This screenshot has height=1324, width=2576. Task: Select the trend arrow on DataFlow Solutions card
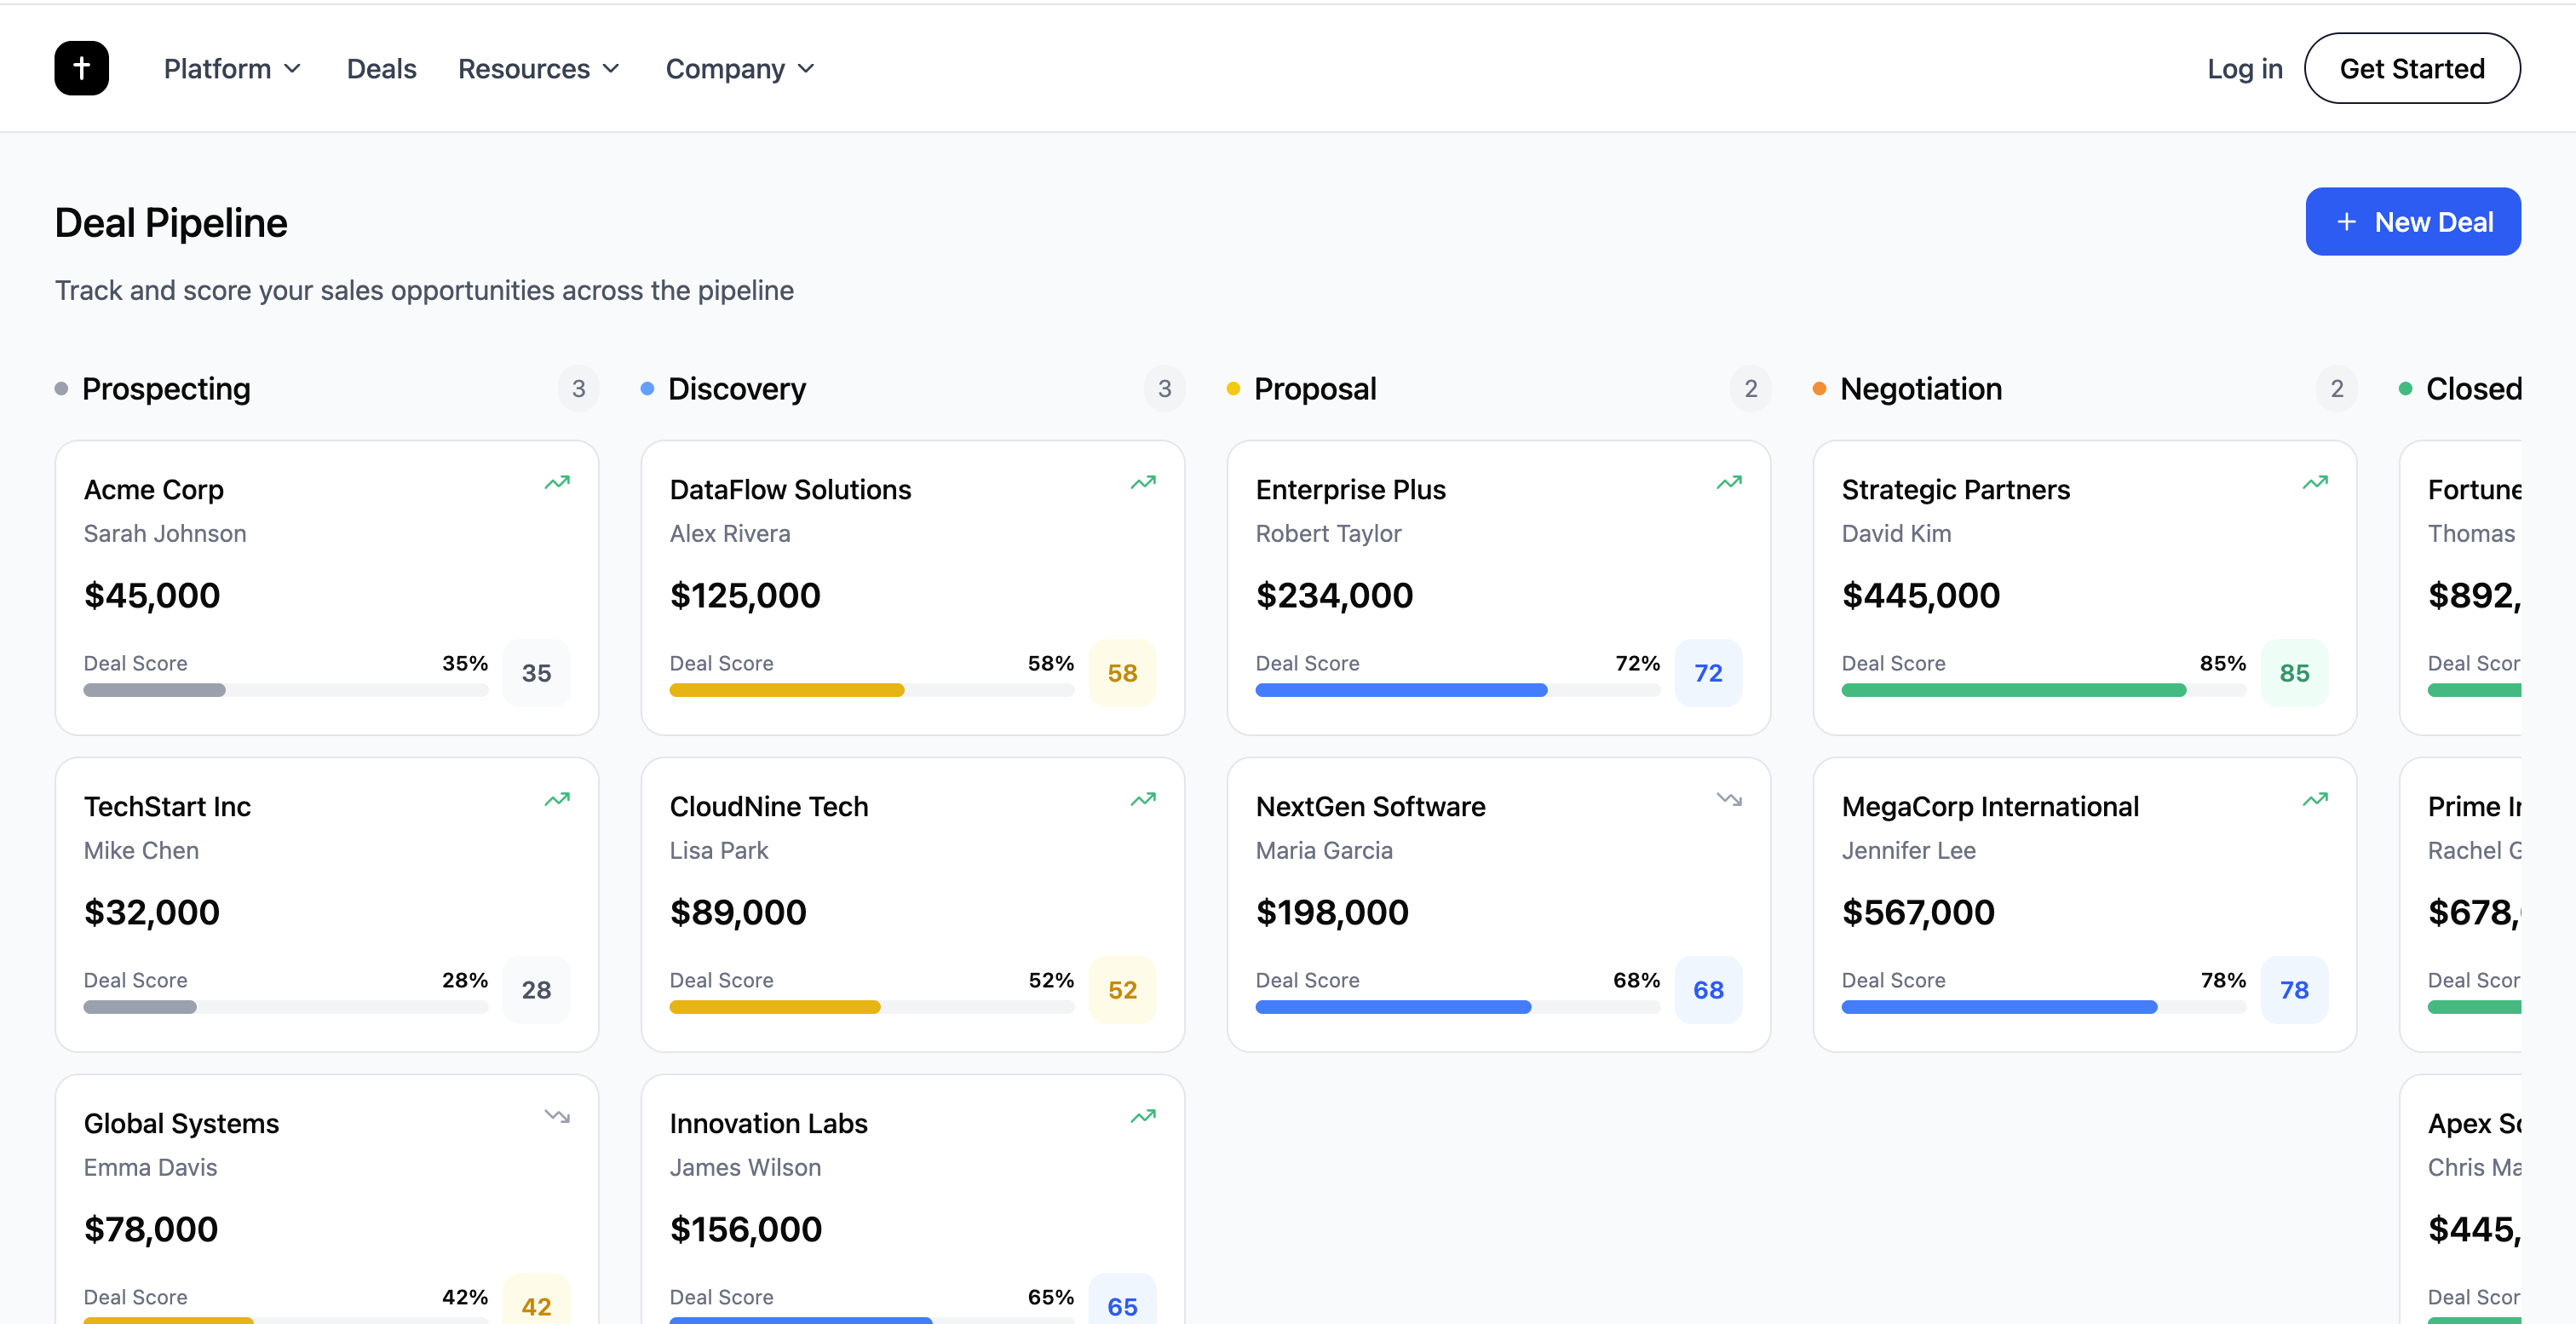click(1143, 483)
